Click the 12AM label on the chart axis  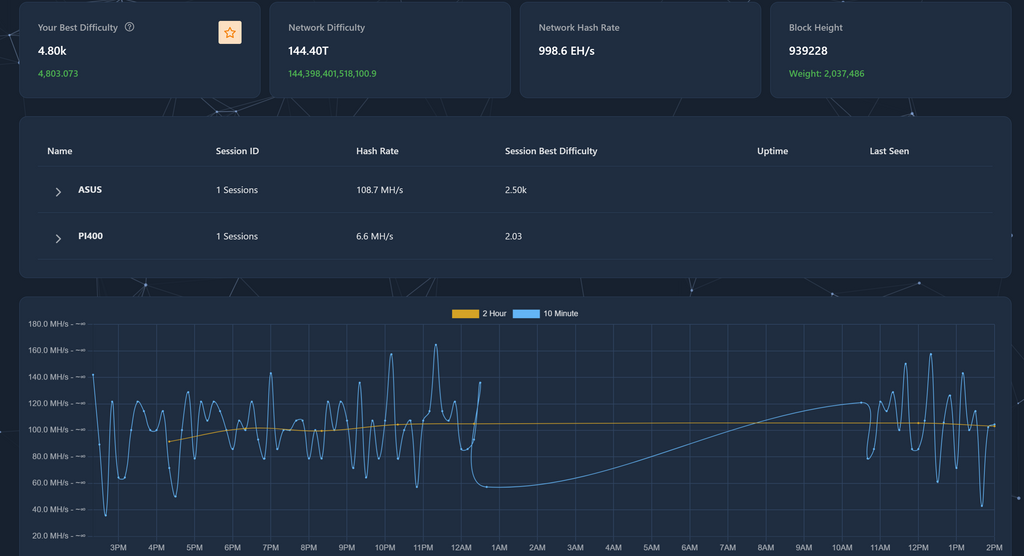461,547
